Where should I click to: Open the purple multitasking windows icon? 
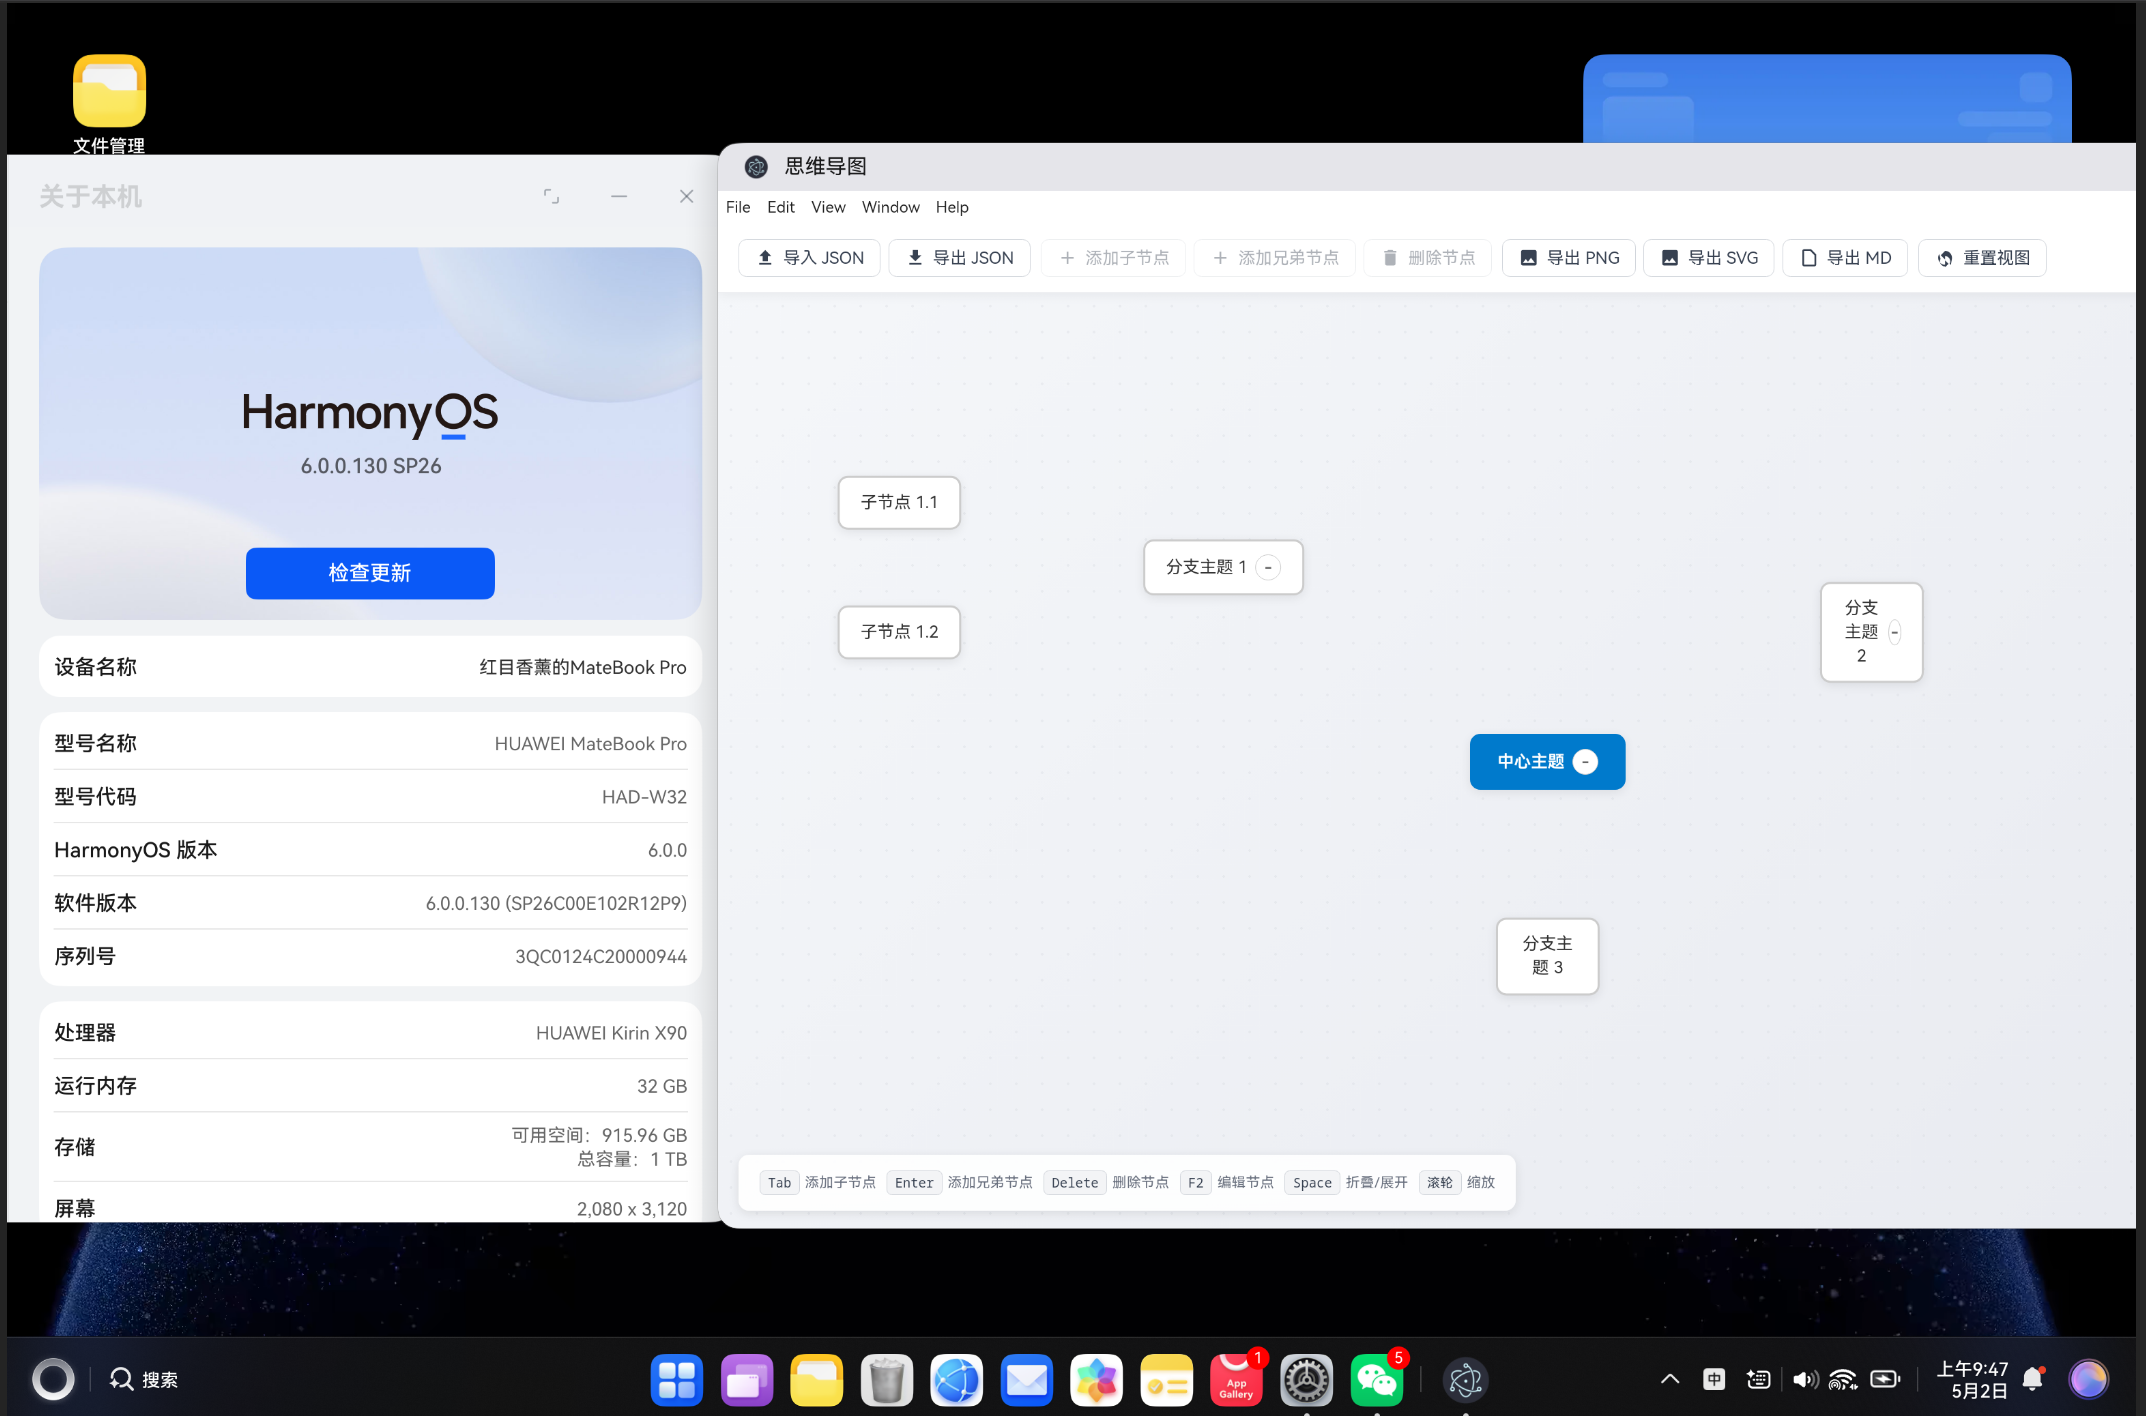(747, 1381)
